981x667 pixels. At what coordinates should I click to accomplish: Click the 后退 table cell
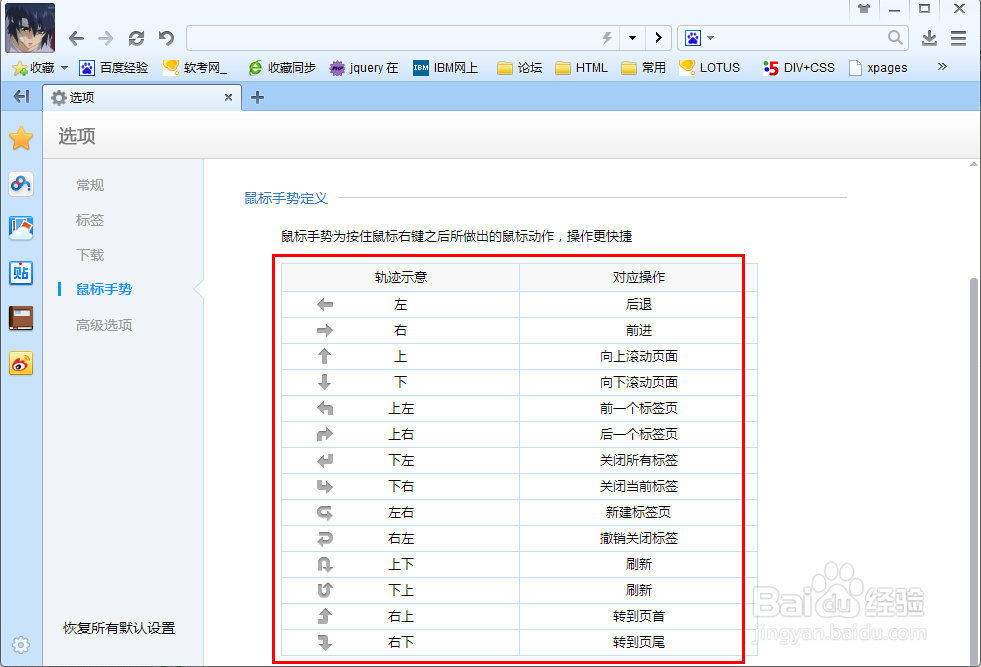[638, 305]
